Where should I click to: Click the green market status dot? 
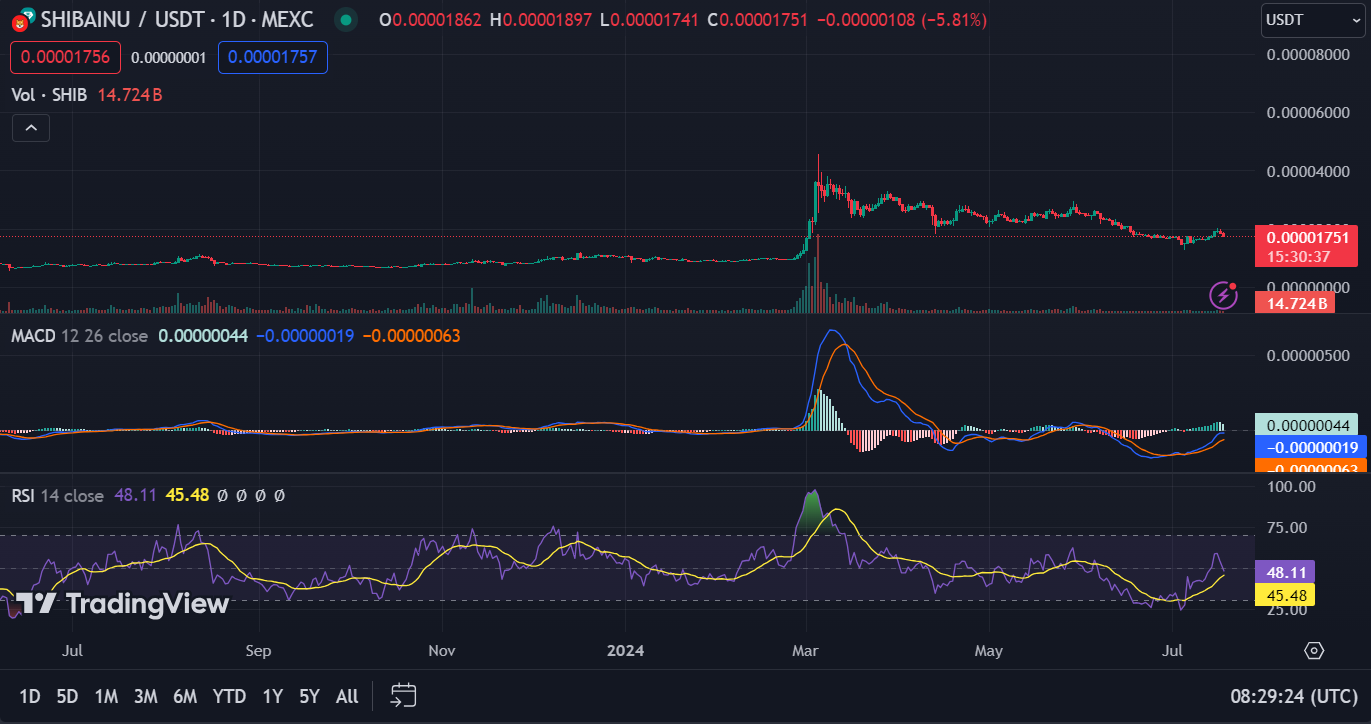(x=346, y=19)
